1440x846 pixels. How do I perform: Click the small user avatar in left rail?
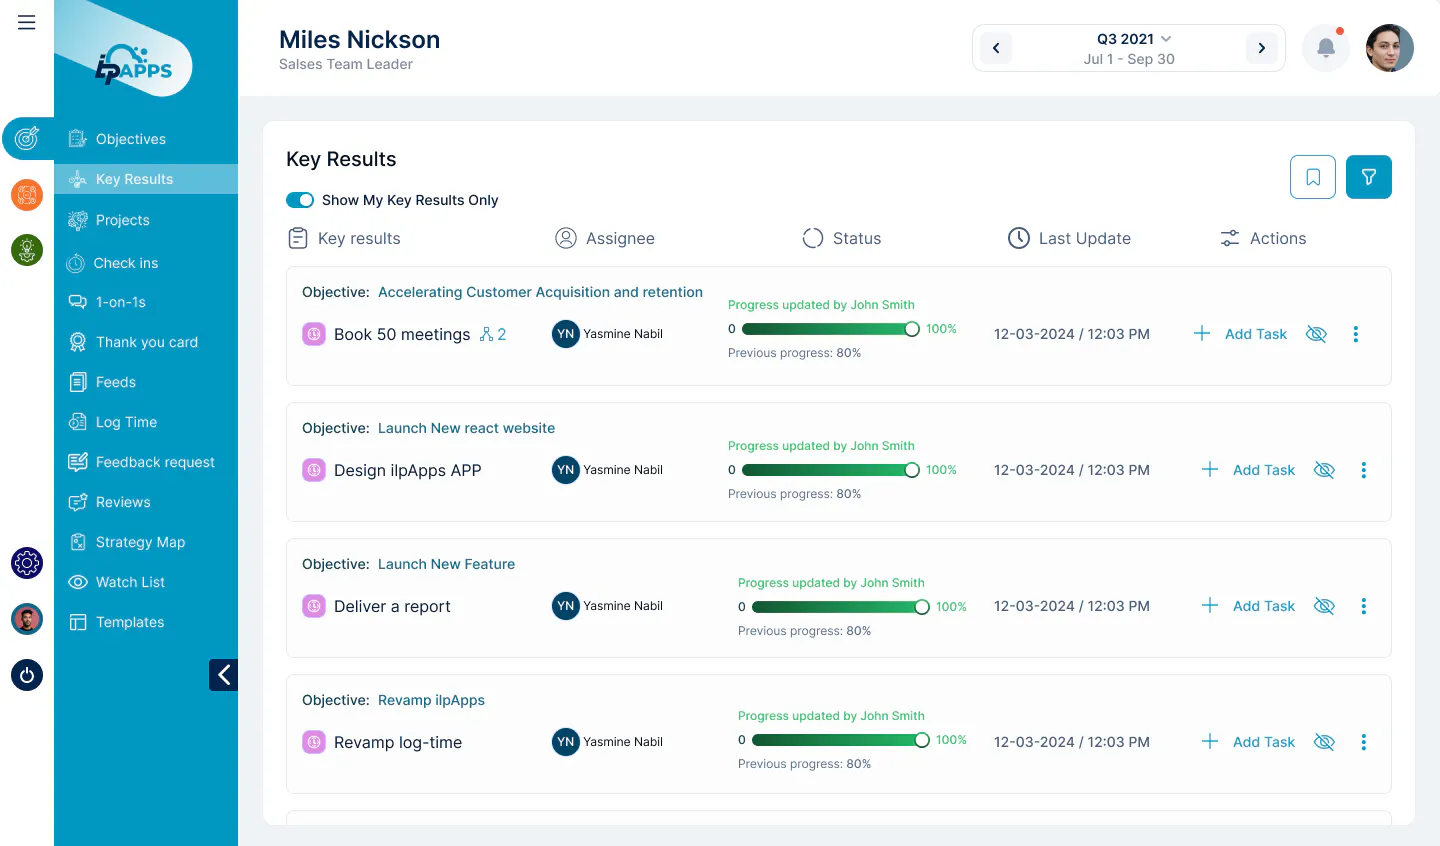(27, 619)
